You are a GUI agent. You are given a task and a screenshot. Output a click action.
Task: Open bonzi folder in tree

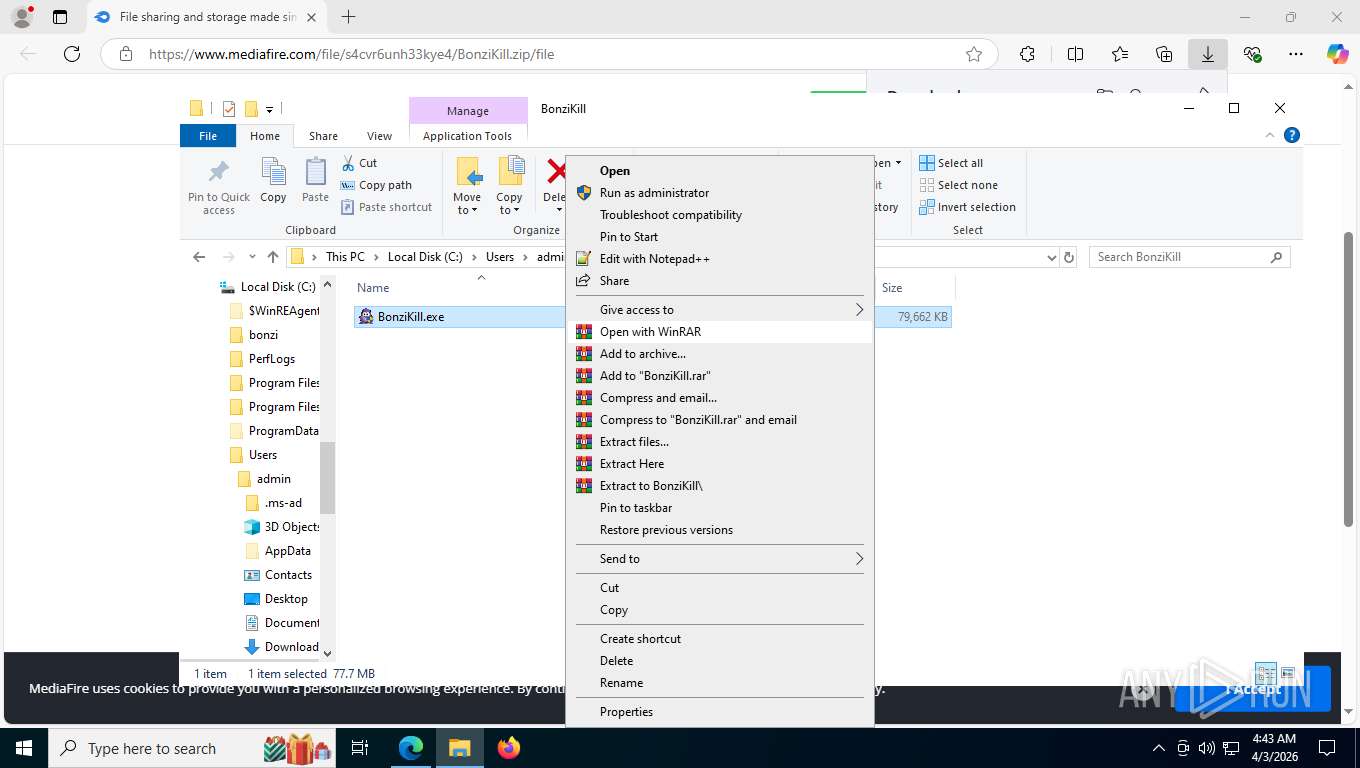[x=263, y=335]
